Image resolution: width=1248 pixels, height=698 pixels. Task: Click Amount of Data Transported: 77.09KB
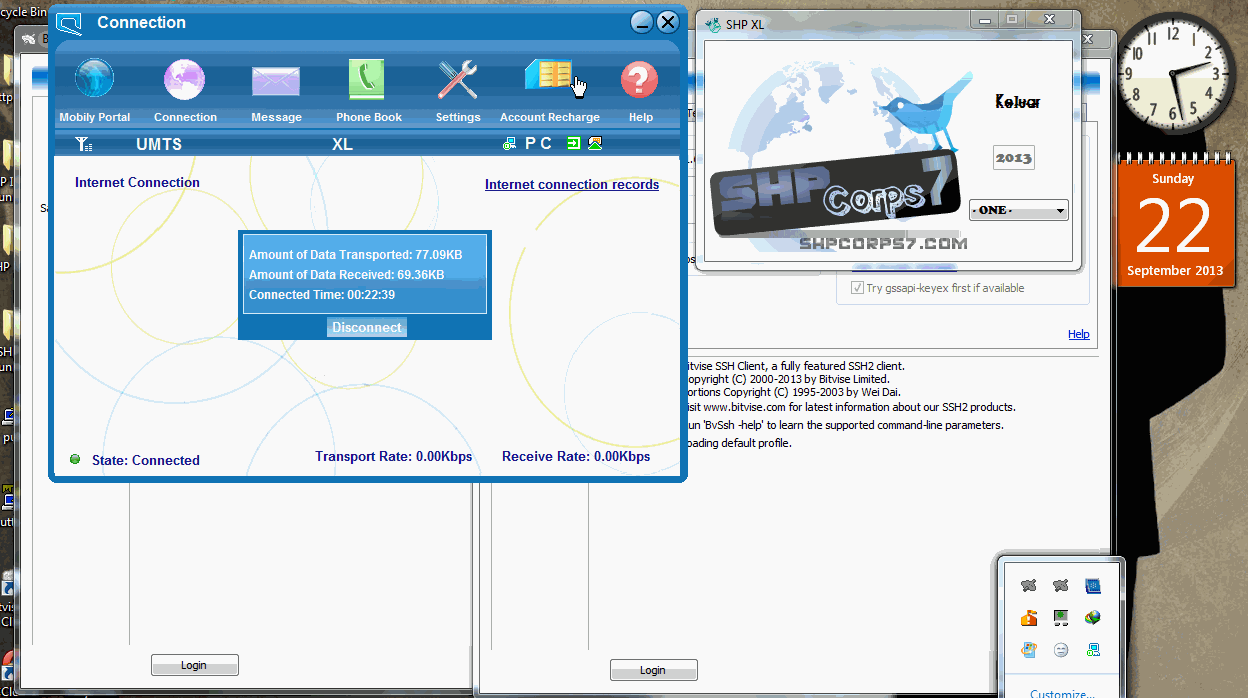356,255
